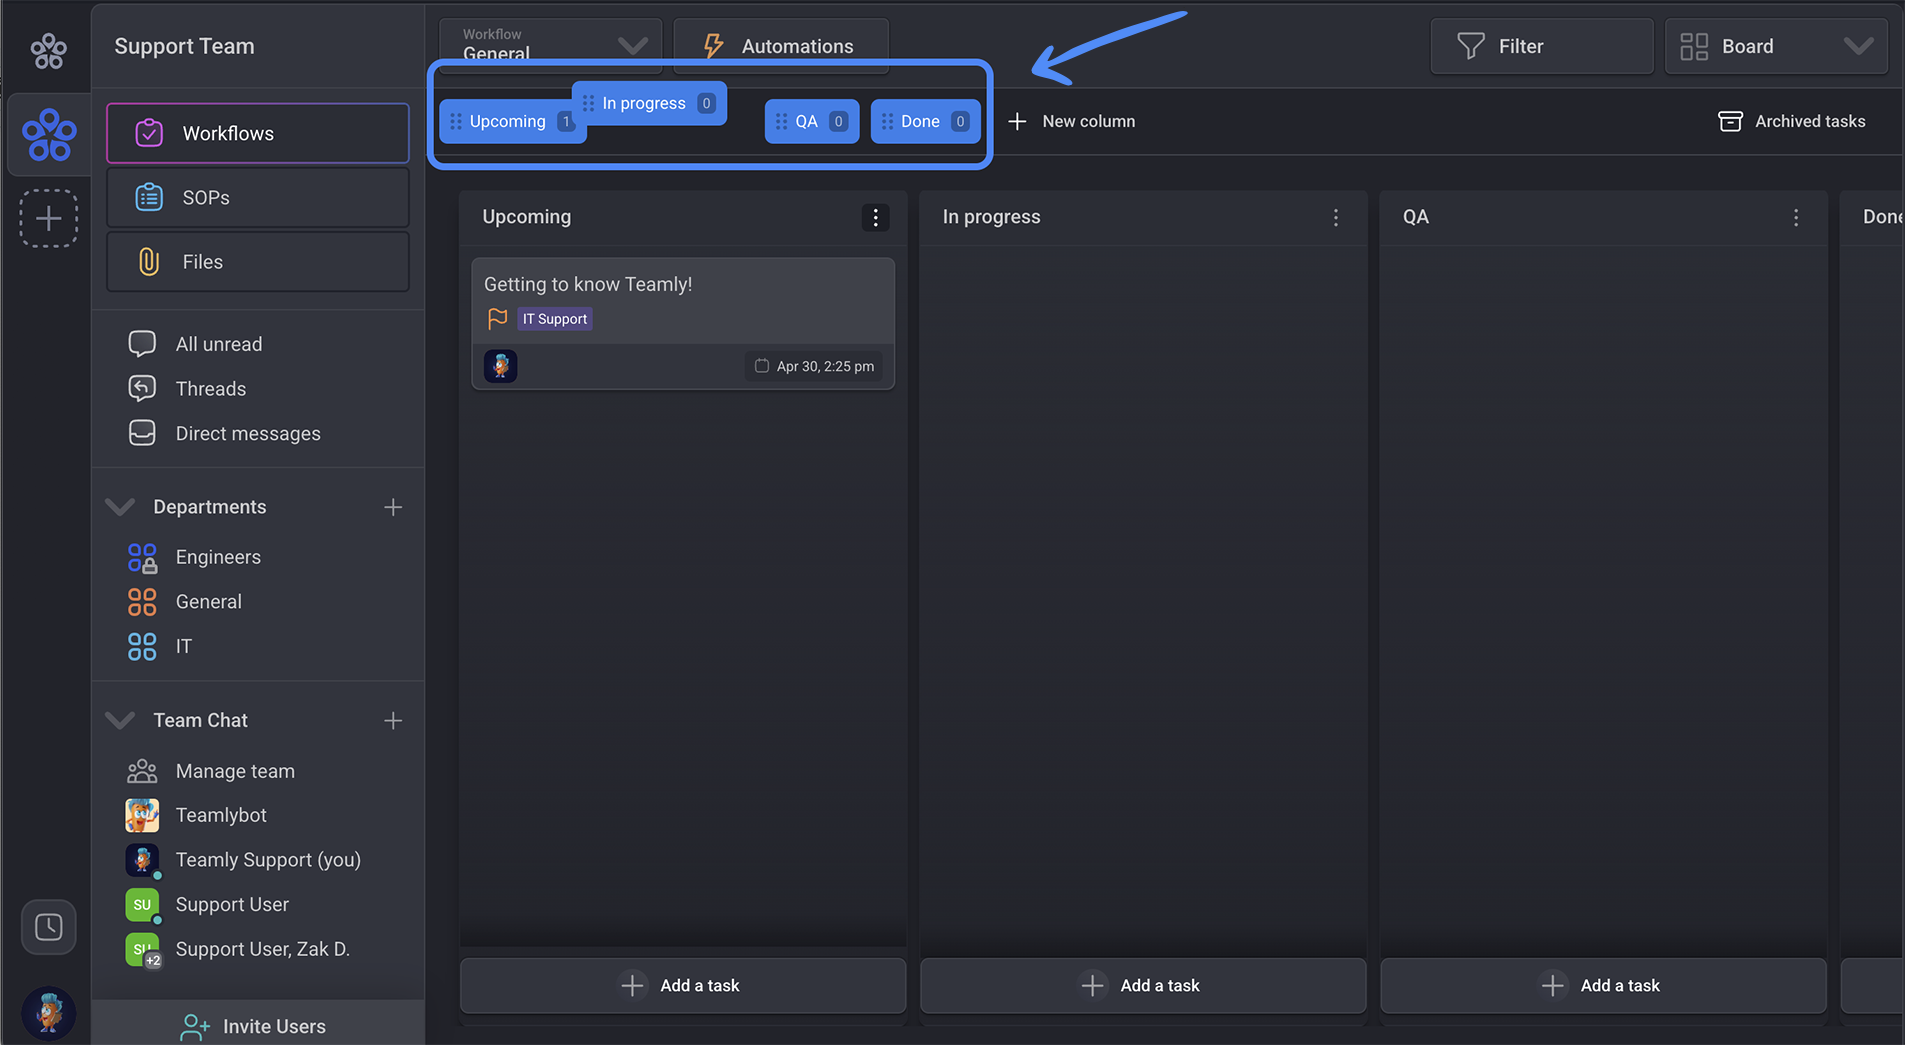Click the Automations lightning bolt icon
This screenshot has height=1045, width=1905.
713,46
